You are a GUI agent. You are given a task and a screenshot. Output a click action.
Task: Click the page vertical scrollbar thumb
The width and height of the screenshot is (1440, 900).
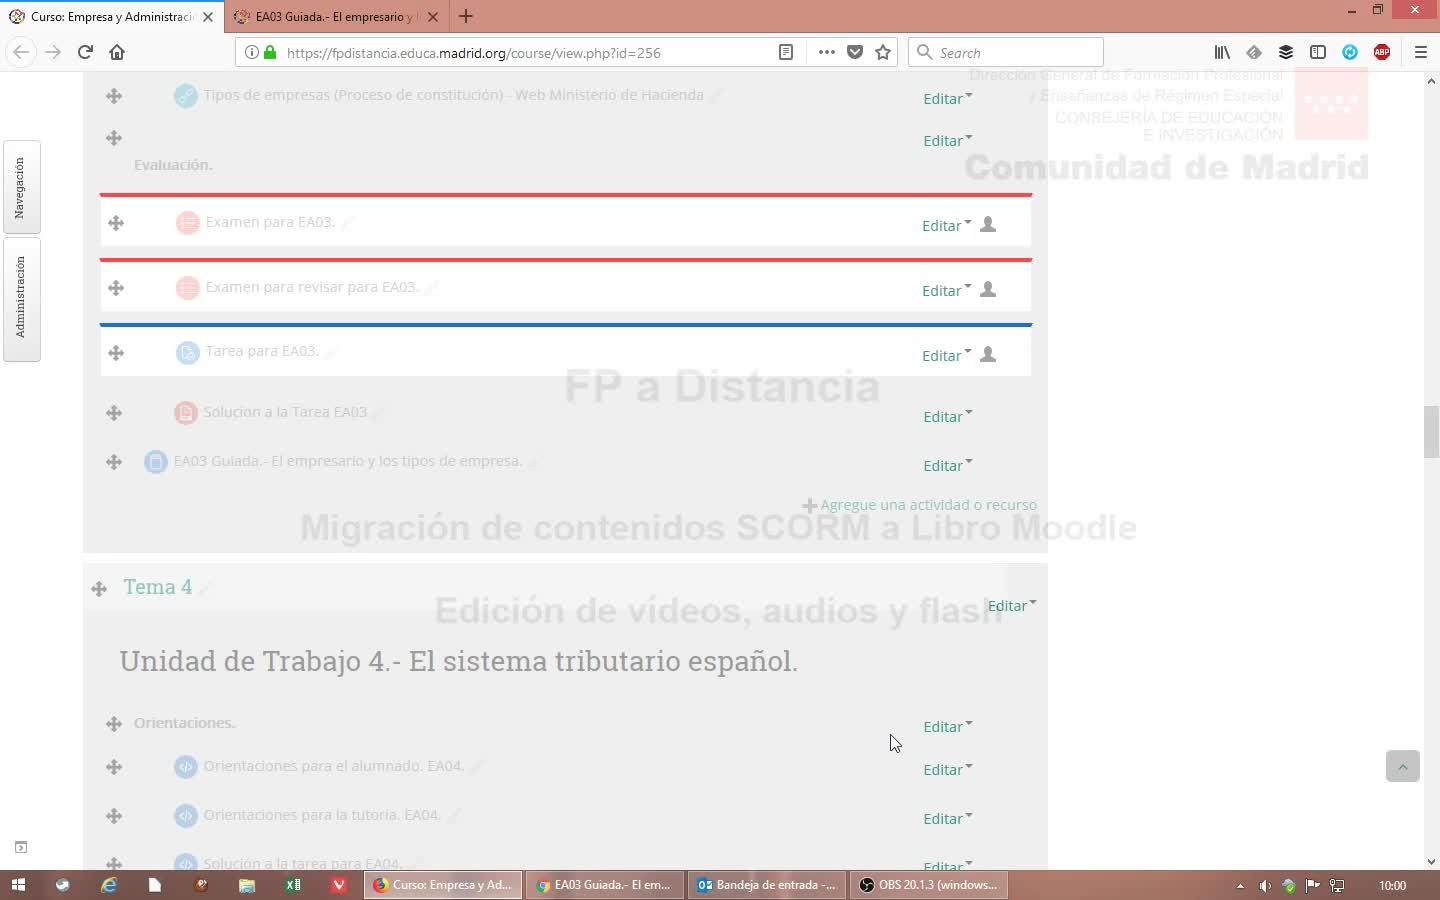click(1431, 431)
